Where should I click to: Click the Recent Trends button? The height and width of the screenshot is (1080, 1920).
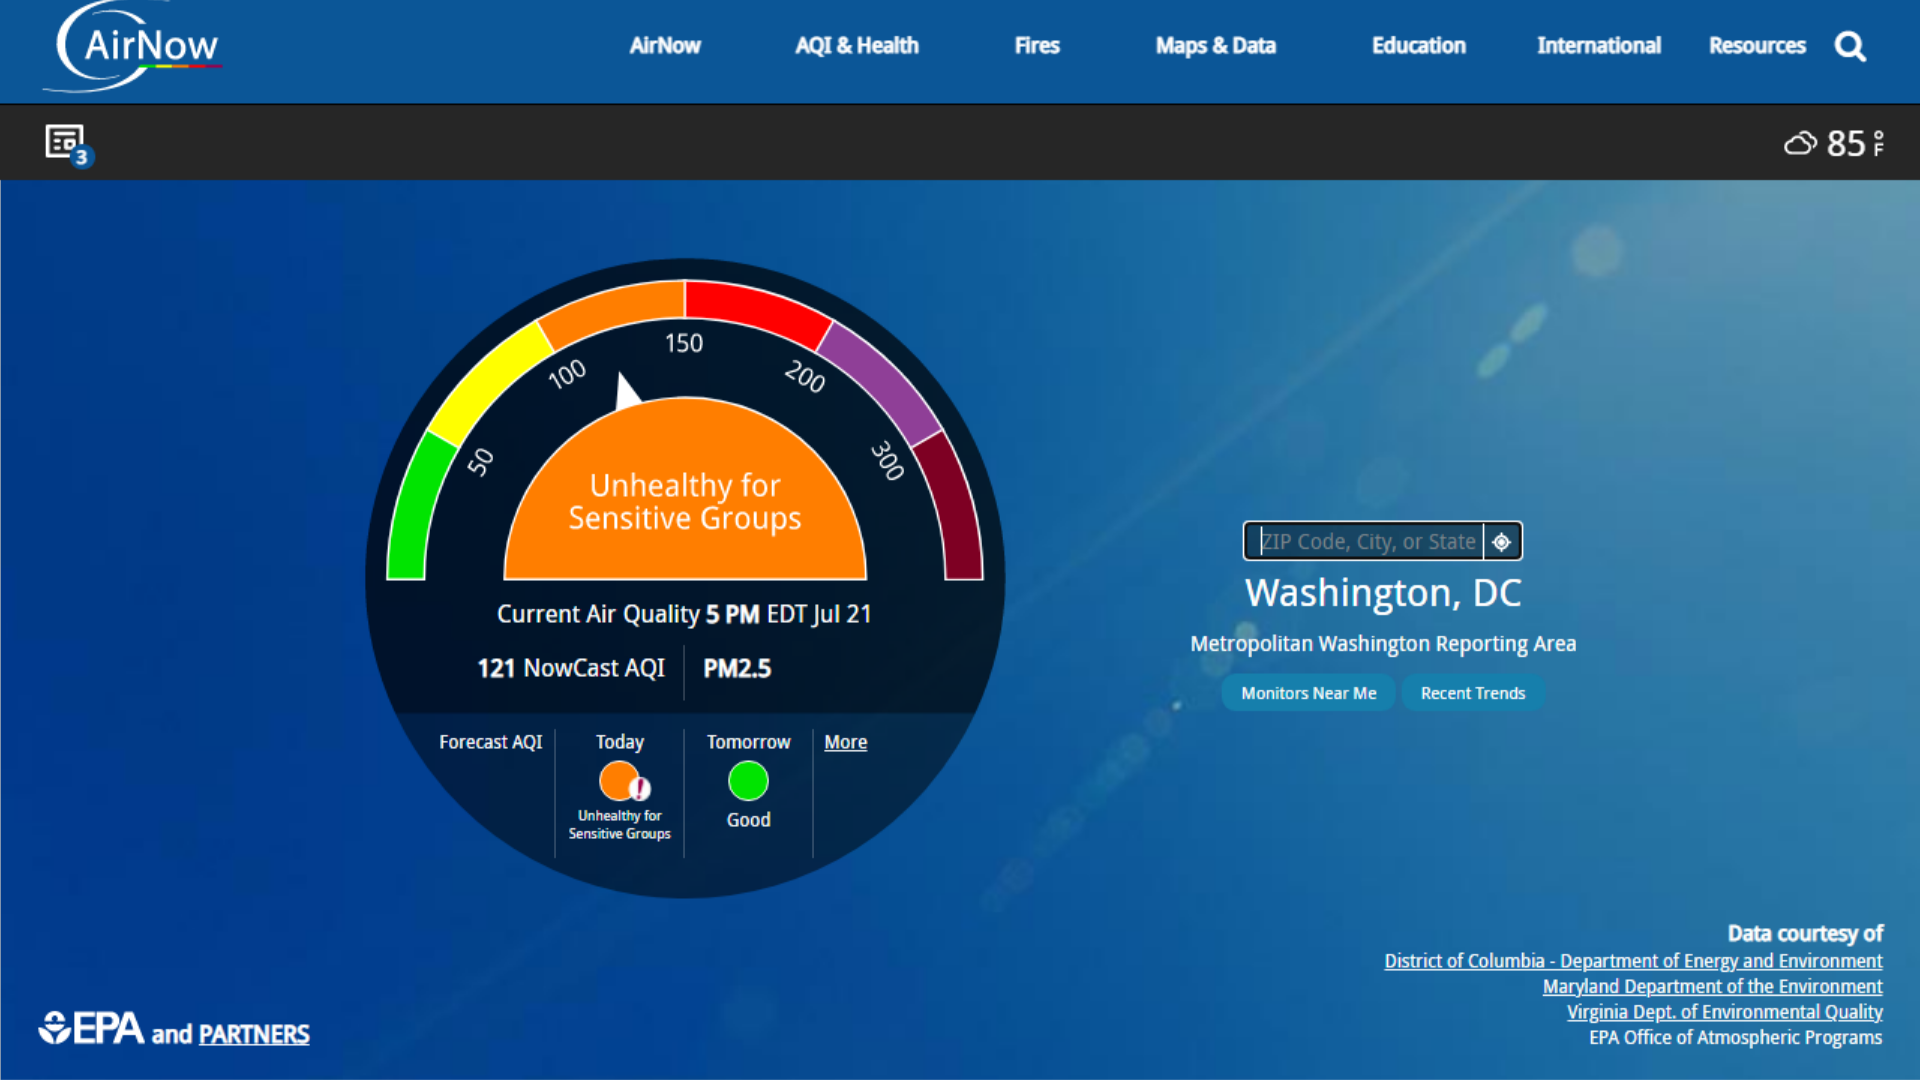1472,692
